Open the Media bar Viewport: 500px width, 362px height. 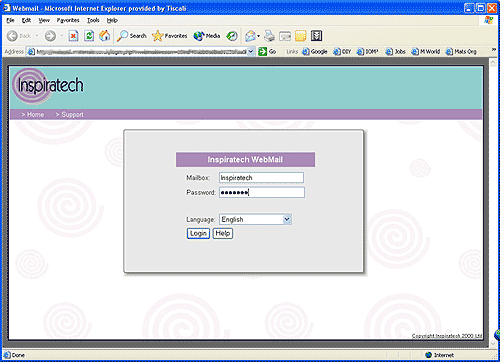coord(207,36)
